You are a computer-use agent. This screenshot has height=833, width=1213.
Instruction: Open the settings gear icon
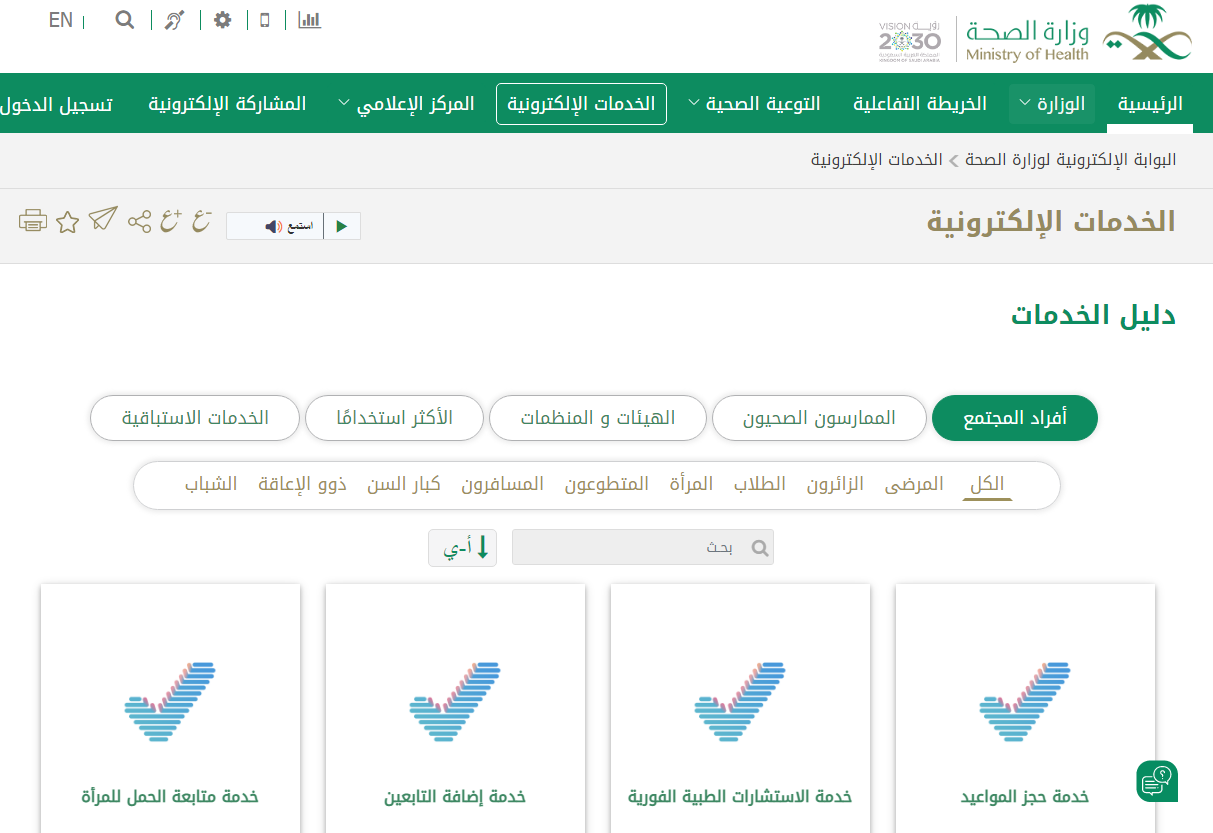pos(223,20)
